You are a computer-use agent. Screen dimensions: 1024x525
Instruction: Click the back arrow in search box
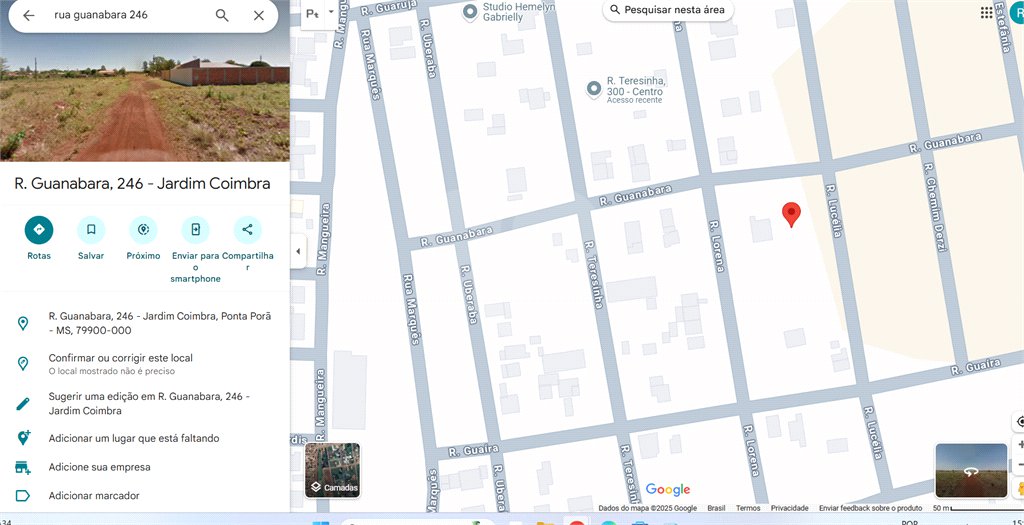29,15
